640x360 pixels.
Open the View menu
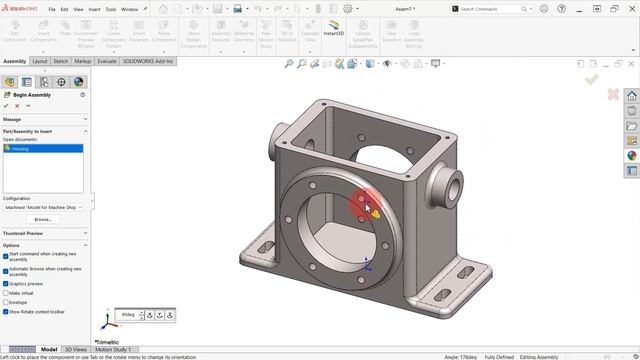pyautogui.click(x=78, y=9)
